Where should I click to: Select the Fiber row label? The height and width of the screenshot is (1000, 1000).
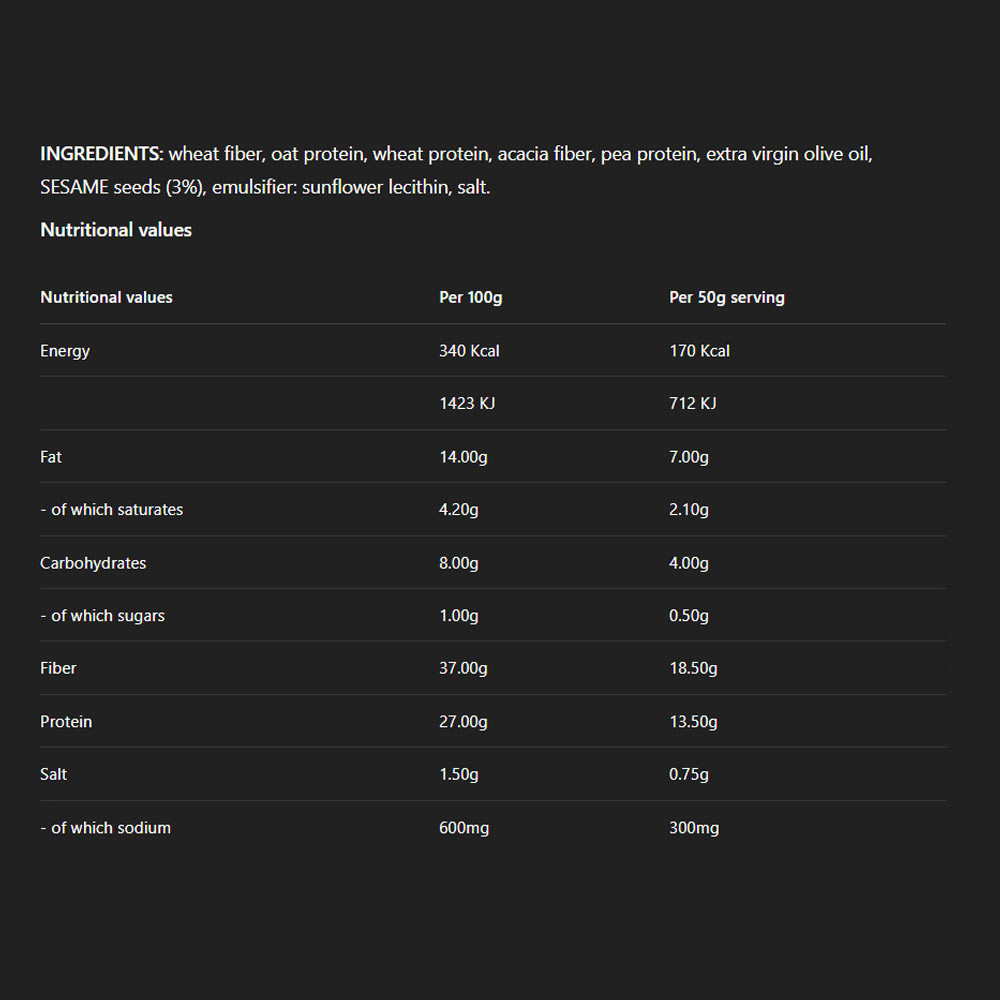point(58,668)
